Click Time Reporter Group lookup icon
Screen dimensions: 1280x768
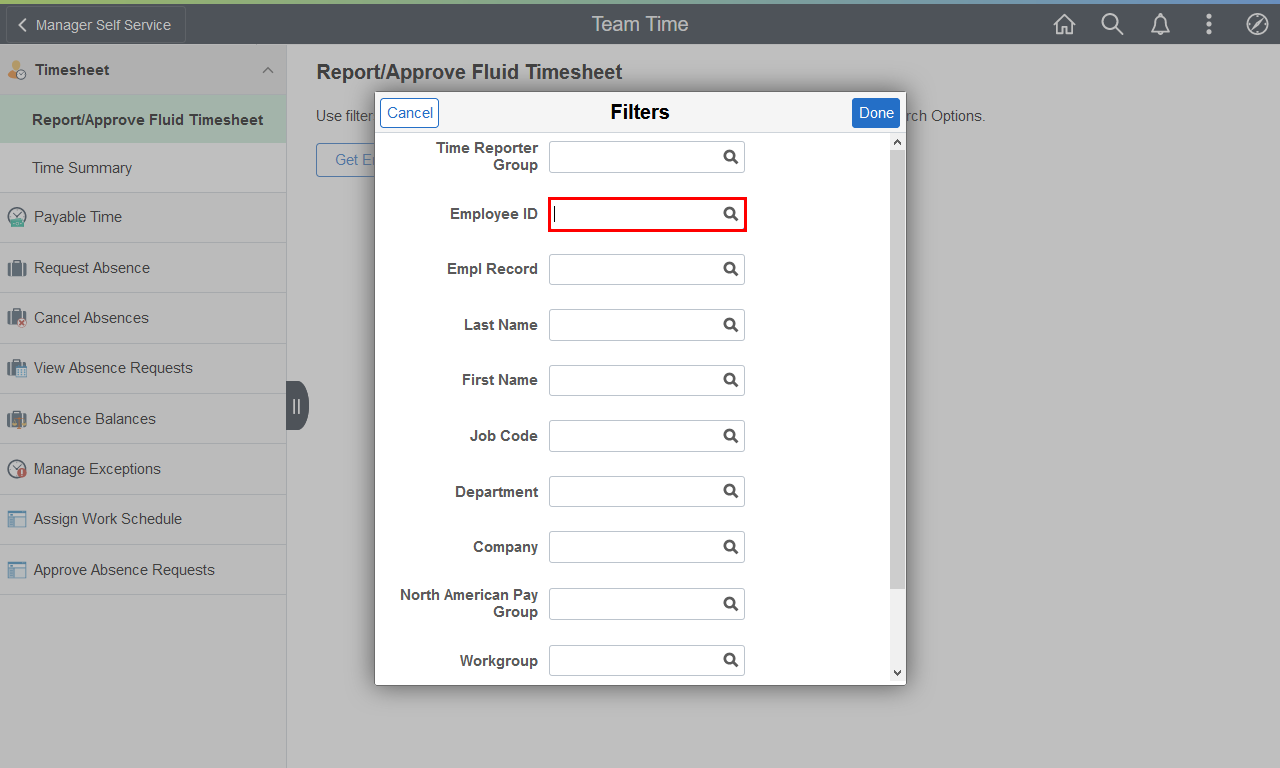(731, 157)
